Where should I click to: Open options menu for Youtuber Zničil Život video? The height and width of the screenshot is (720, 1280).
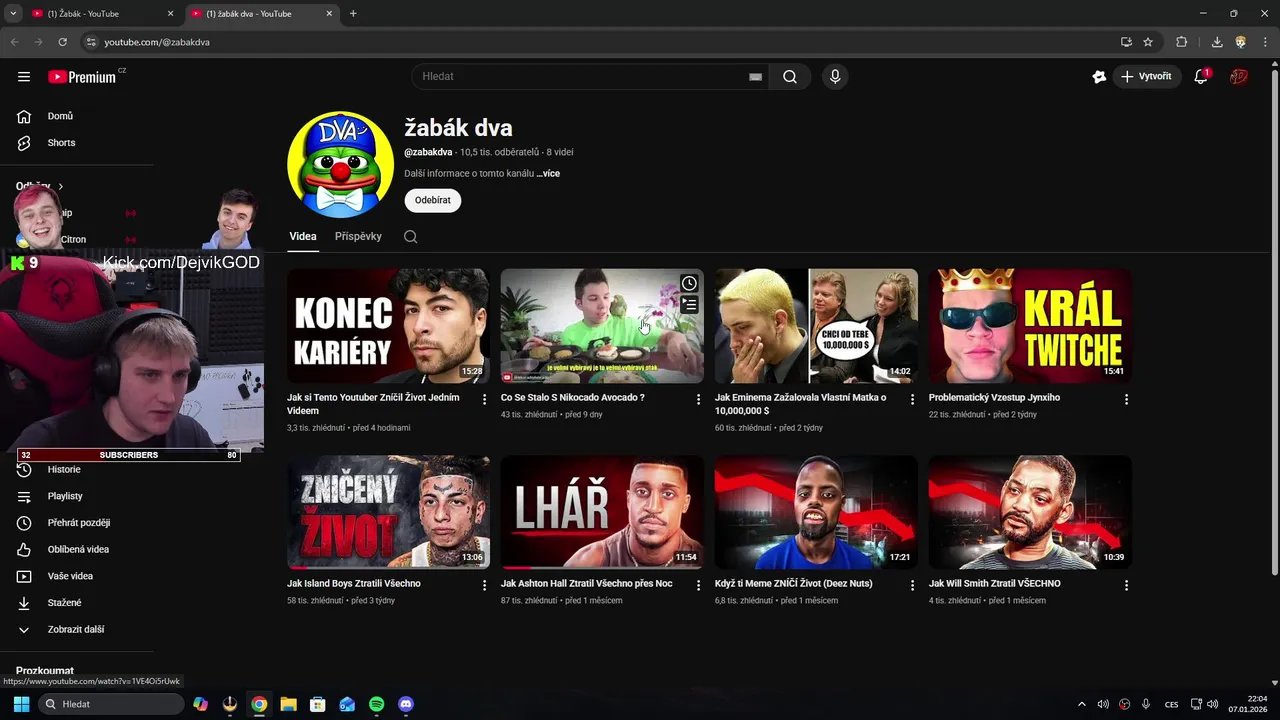tap(484, 399)
